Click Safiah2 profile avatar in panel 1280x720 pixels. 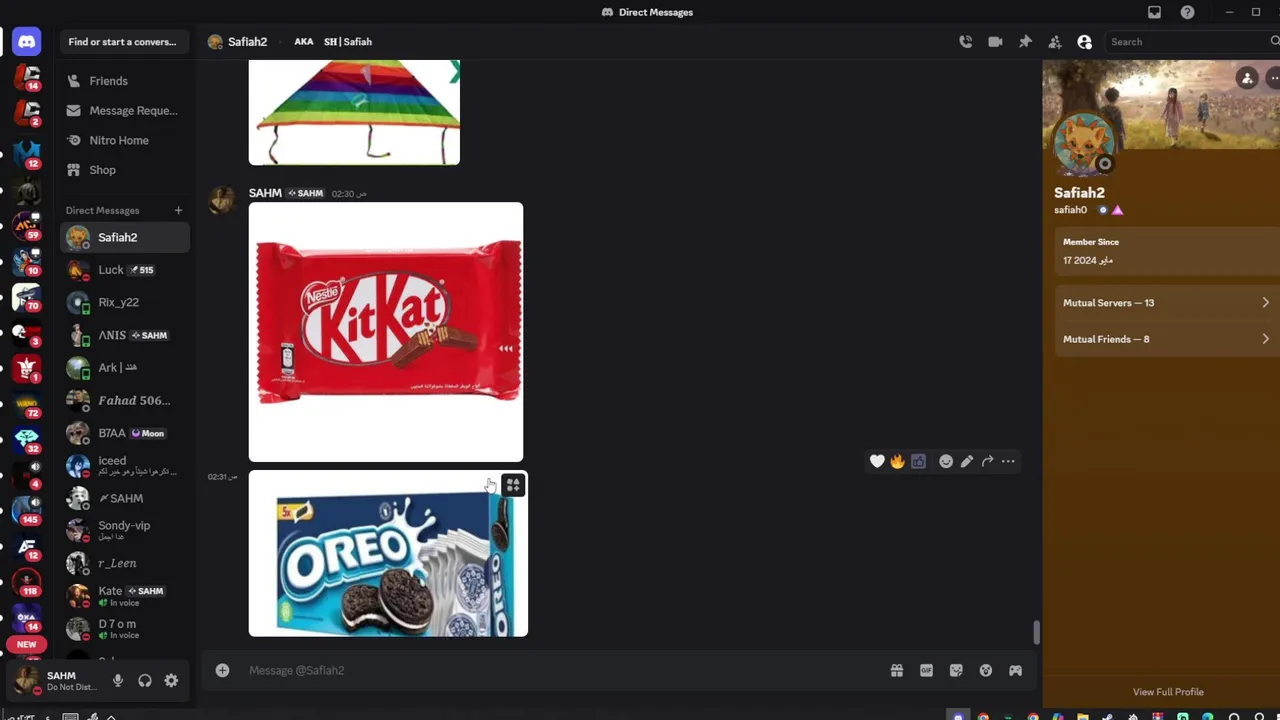click(1084, 145)
